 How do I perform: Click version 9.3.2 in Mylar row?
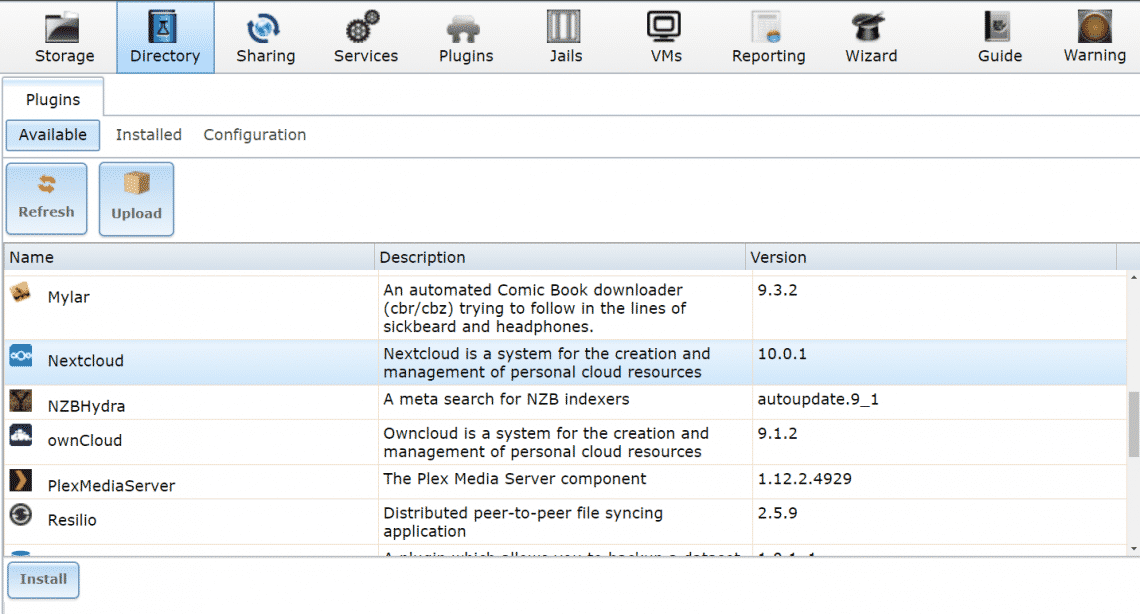click(777, 290)
